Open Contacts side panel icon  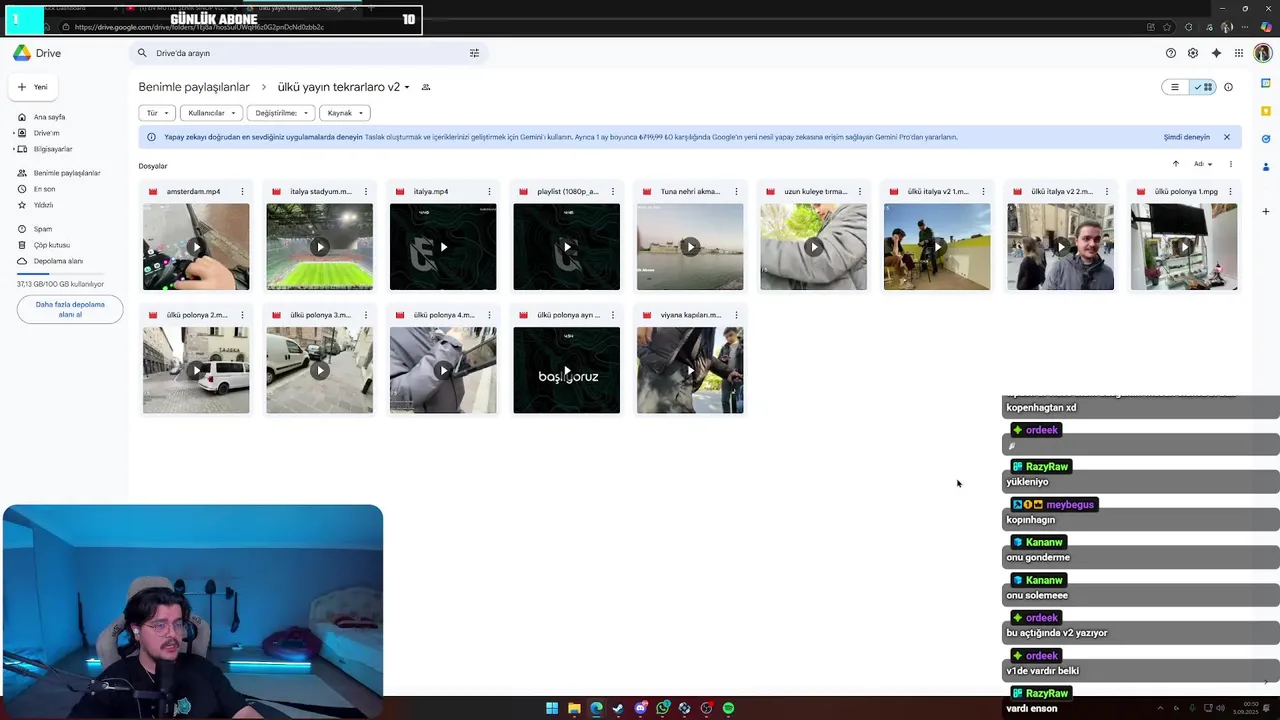(1266, 167)
